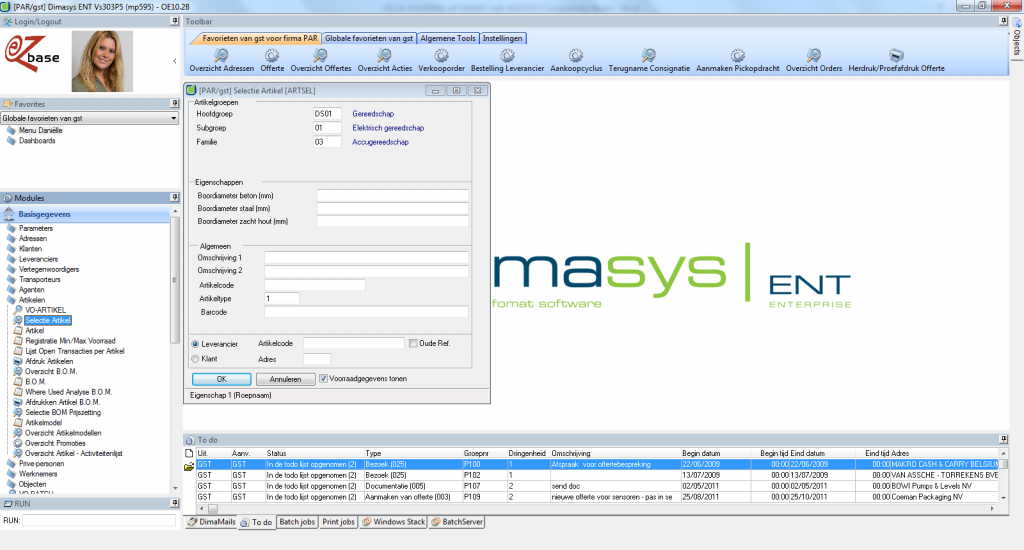Click the Offerte toolbar icon
The image size is (1024, 550).
click(x=272, y=56)
